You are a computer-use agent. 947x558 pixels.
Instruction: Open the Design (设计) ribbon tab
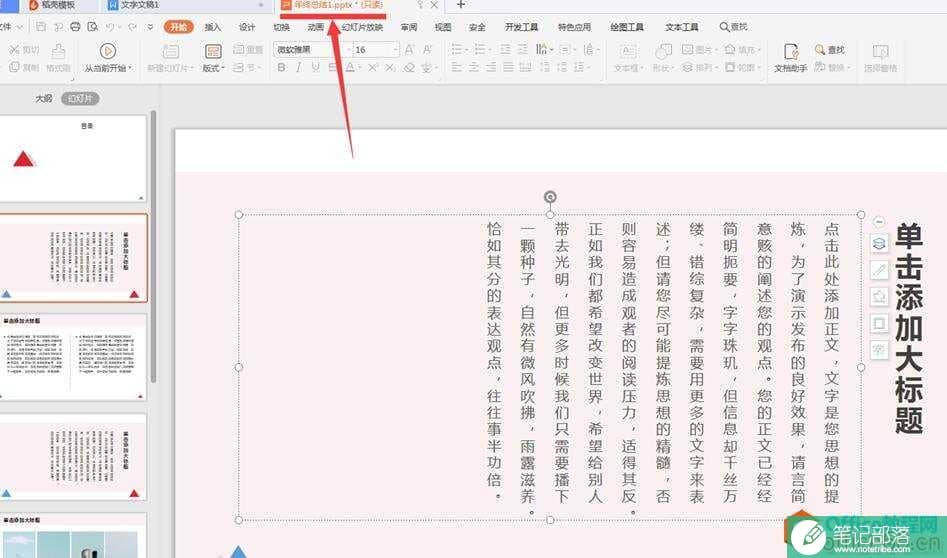pos(247,27)
